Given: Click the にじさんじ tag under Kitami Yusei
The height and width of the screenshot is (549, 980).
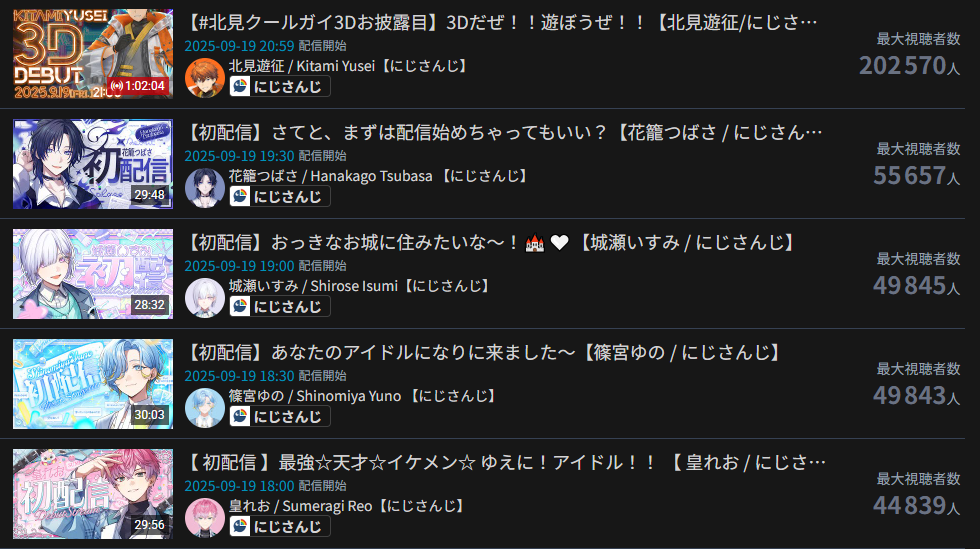Looking at the screenshot, I should 279,86.
